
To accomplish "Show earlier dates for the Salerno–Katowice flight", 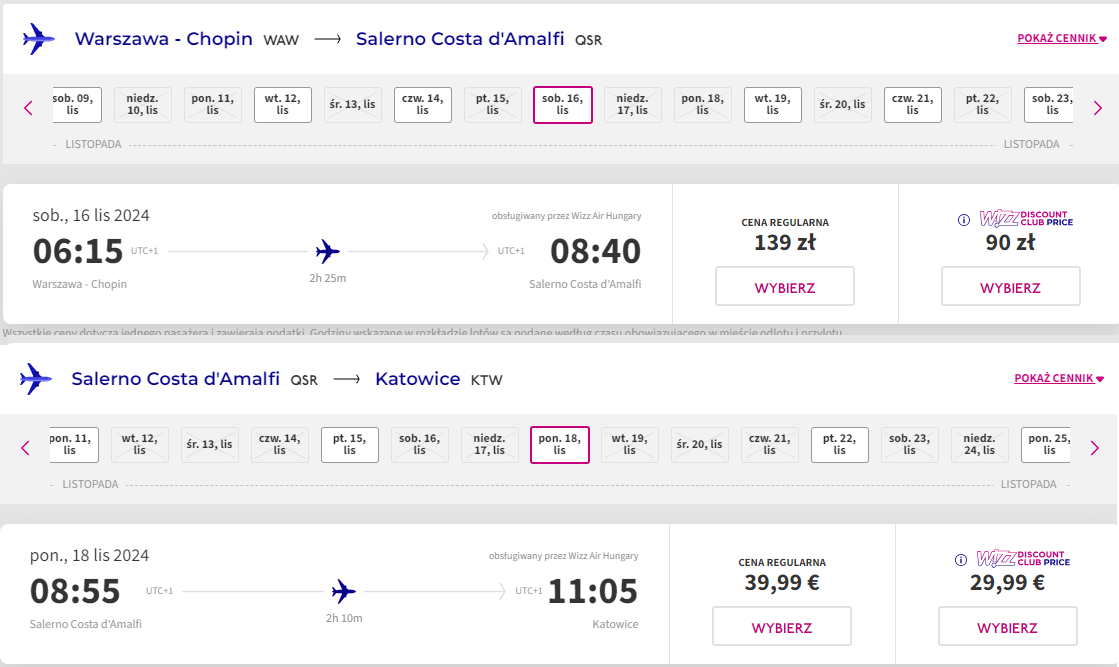I will [26, 448].
